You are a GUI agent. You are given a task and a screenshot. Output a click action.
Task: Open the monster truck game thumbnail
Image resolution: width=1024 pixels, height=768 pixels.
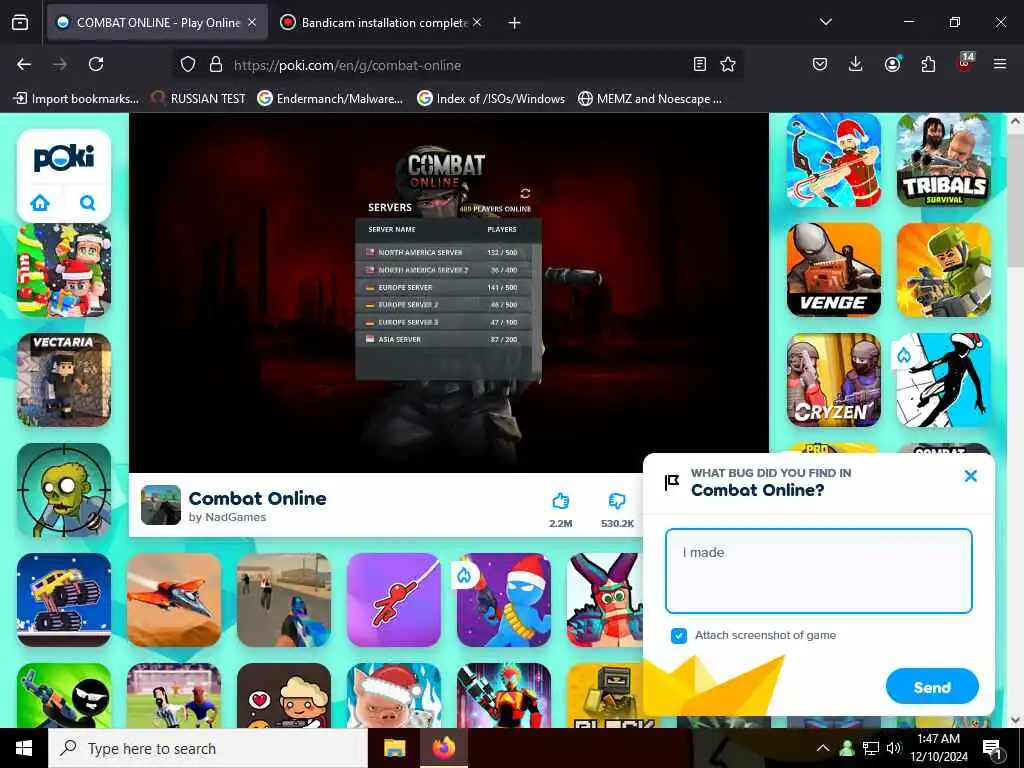[64, 600]
